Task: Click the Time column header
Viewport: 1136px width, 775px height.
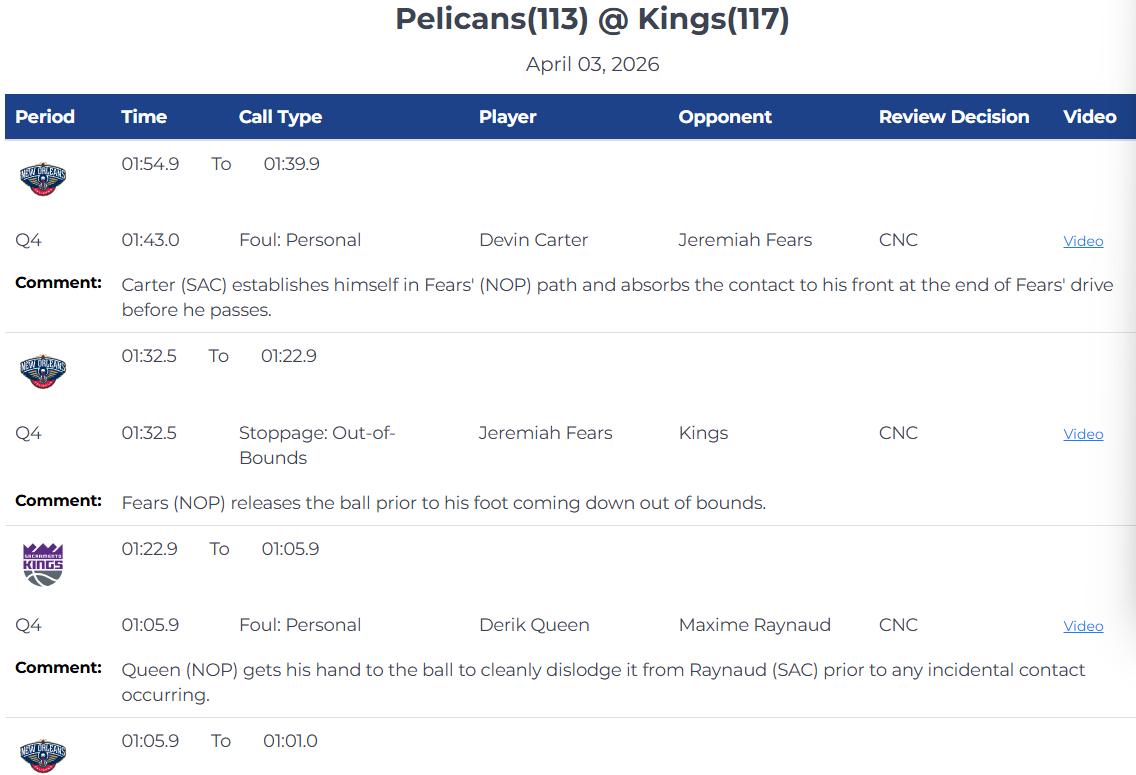Action: [x=144, y=117]
